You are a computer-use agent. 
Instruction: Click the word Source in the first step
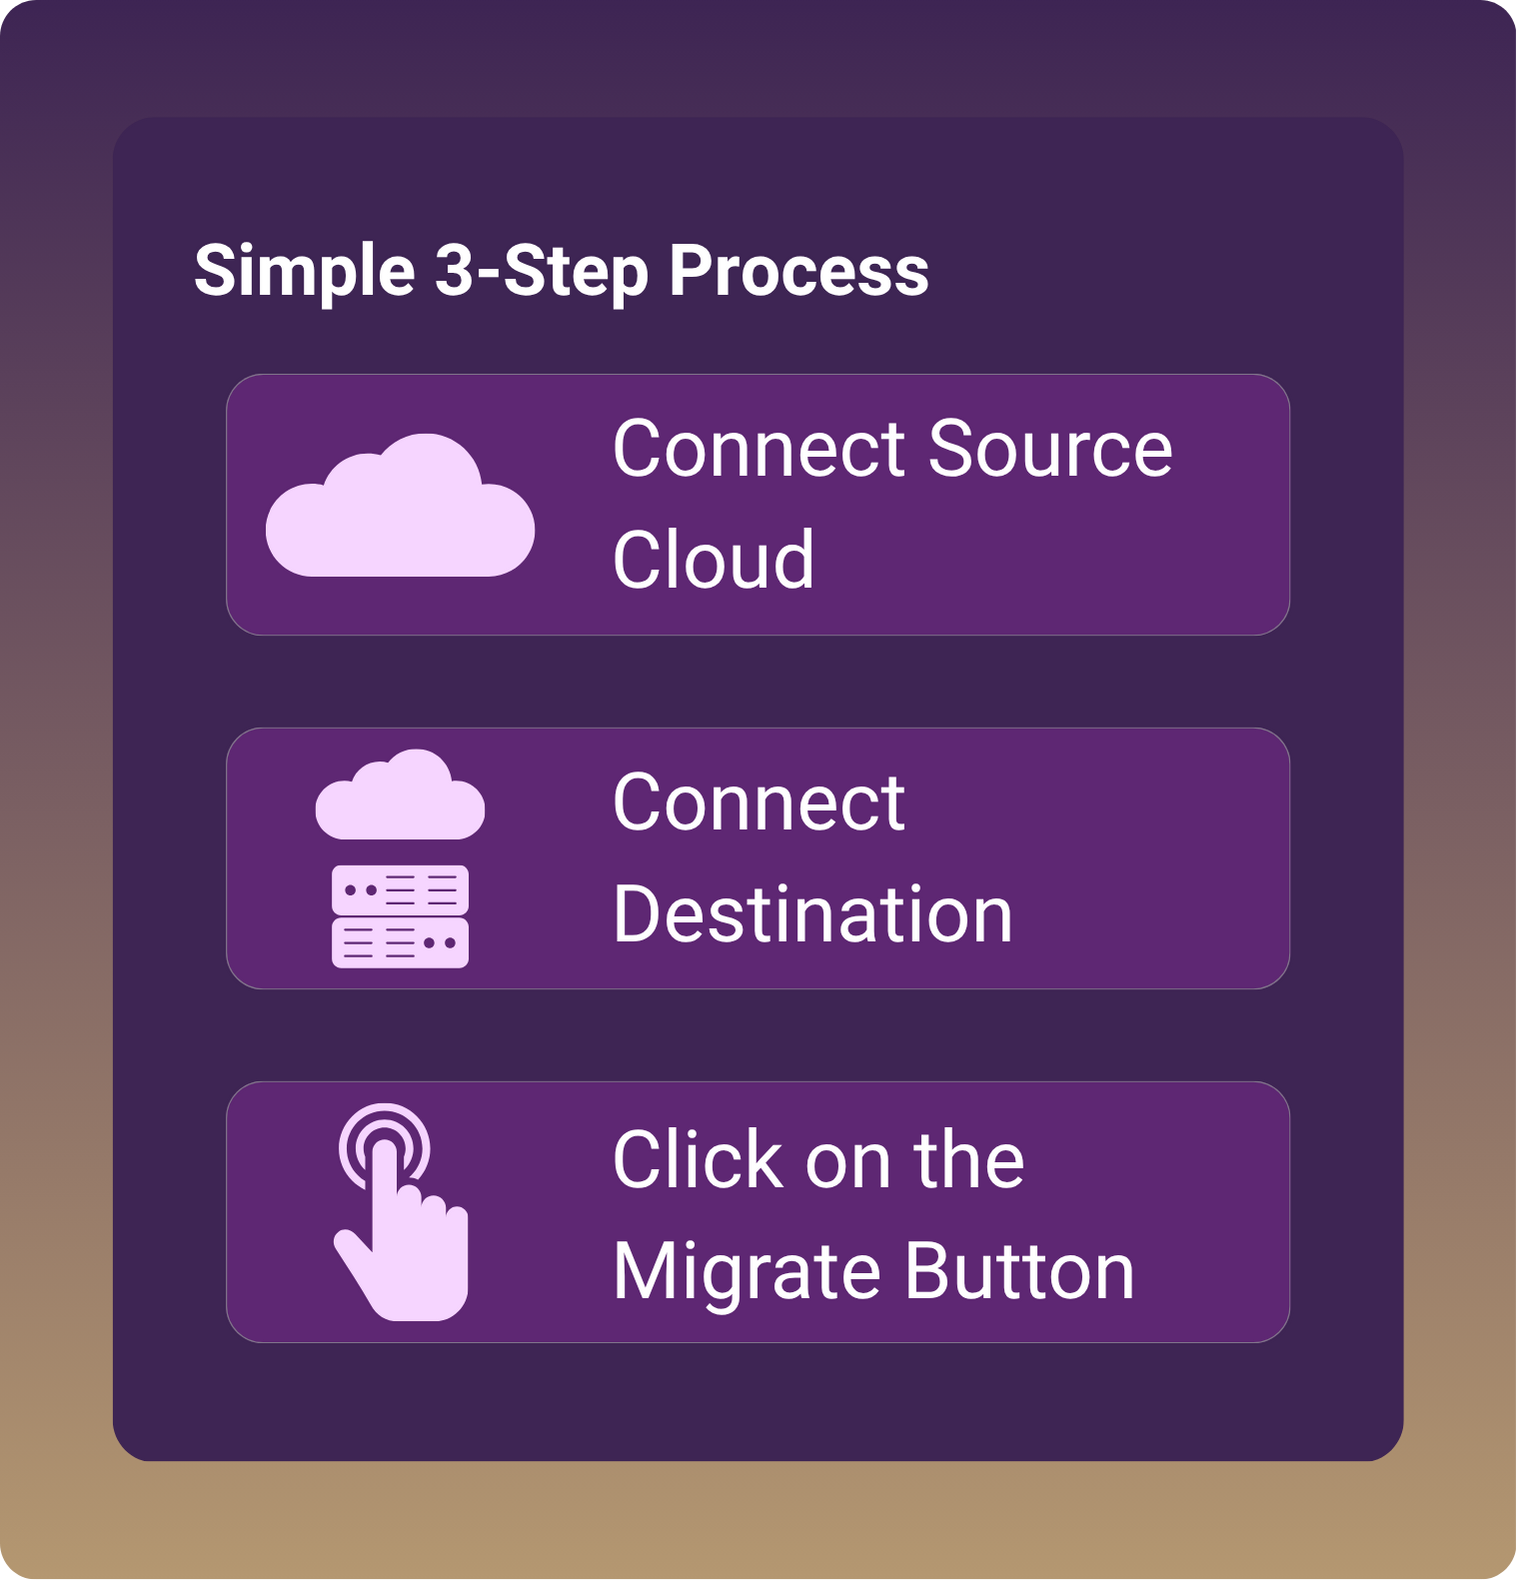1049,449
